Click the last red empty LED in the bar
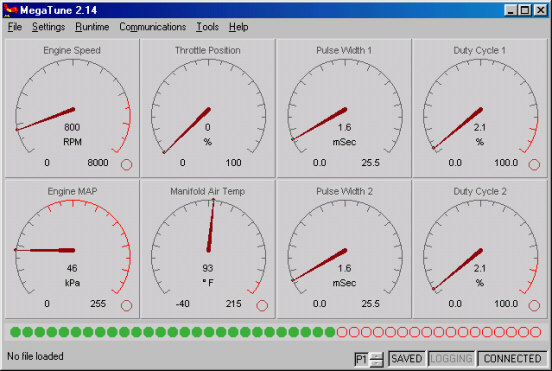The image size is (552, 371). point(535,332)
